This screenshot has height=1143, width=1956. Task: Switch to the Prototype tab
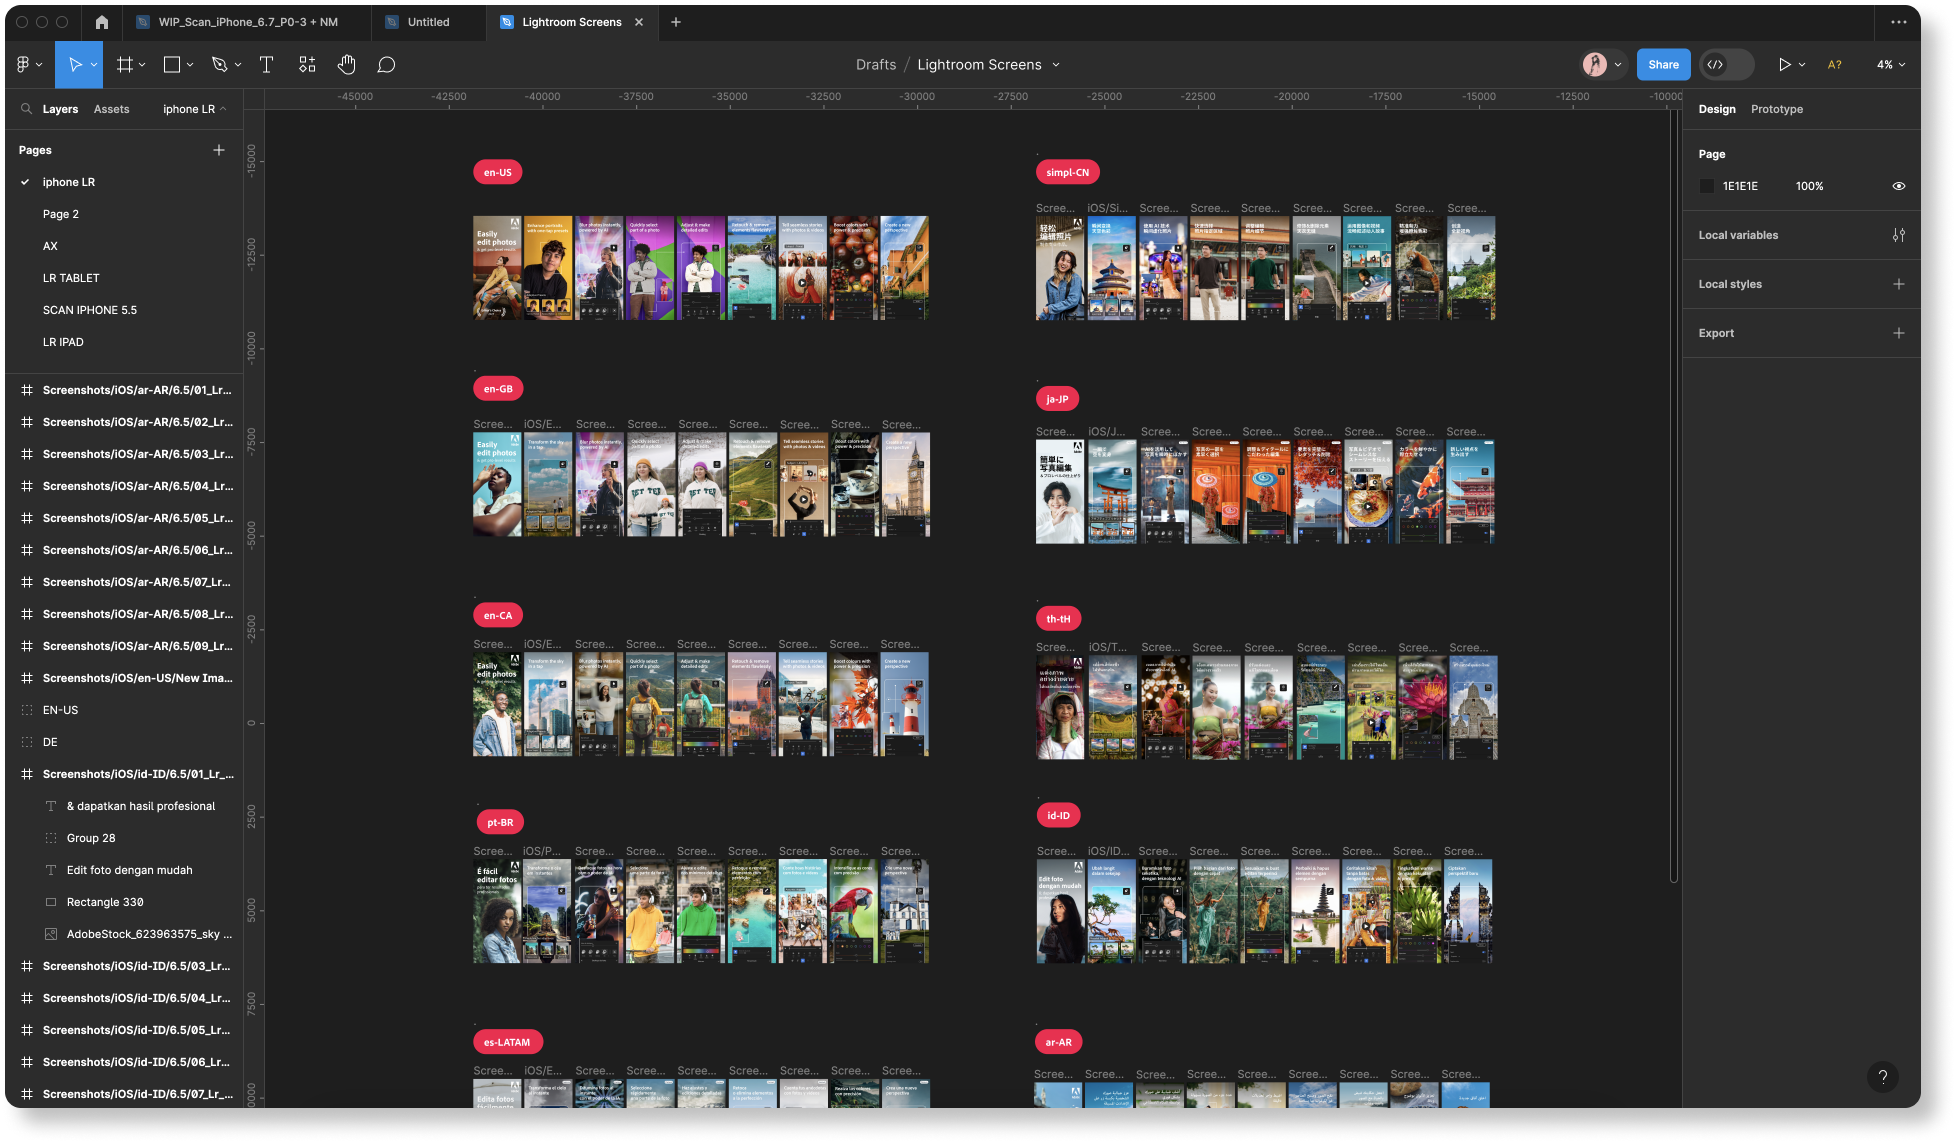[1776, 109]
